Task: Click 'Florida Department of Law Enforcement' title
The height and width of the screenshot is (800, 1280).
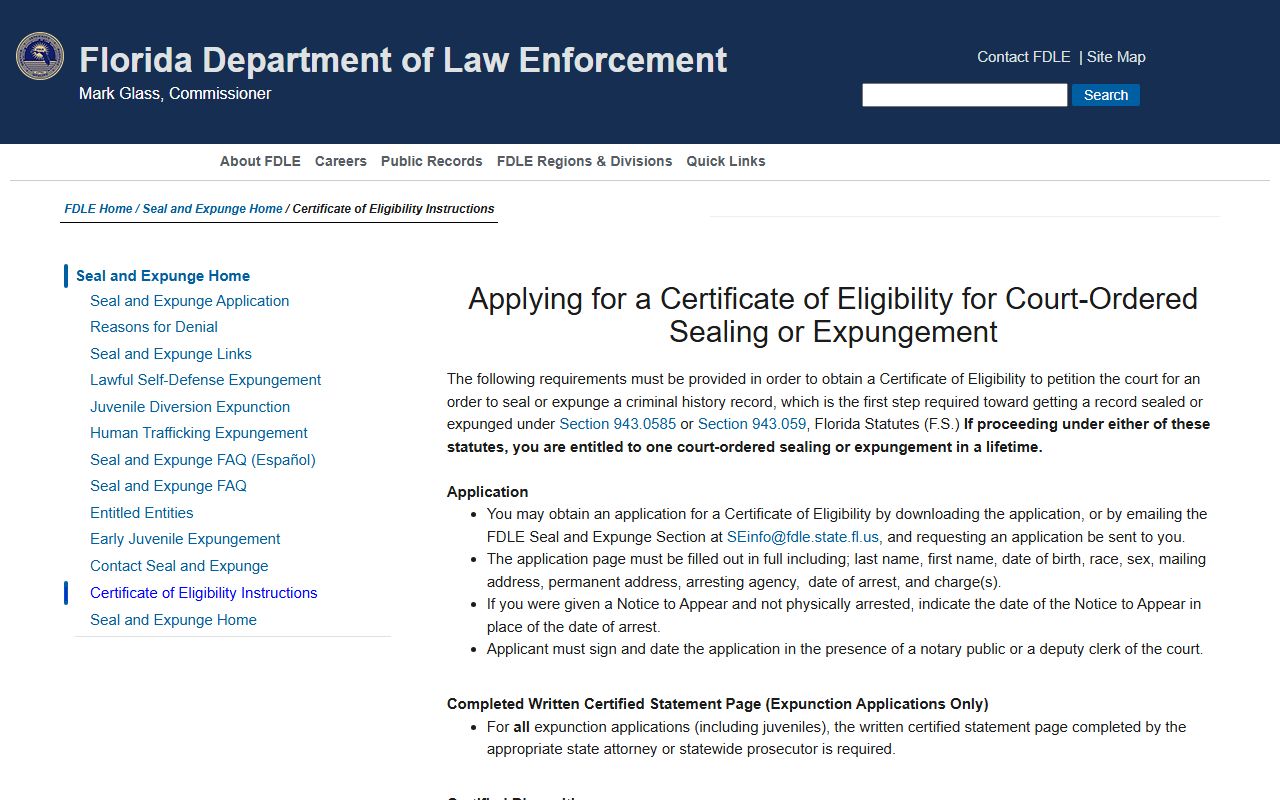Action: [x=403, y=60]
